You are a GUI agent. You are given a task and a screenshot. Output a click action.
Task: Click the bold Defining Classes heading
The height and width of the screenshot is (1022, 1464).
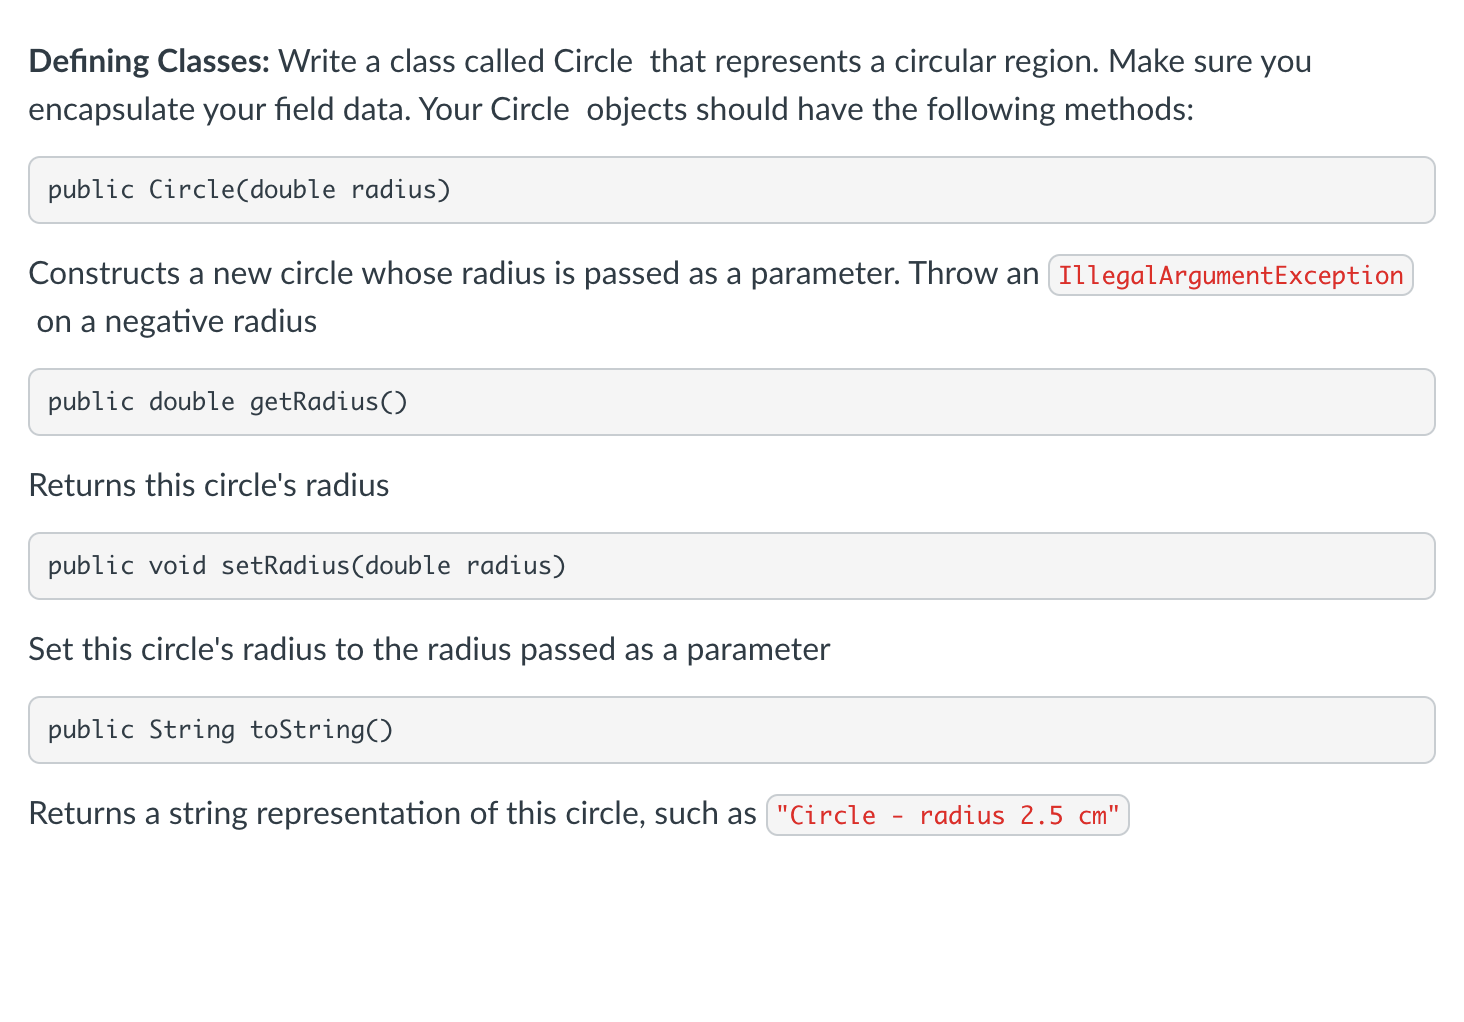pos(149,61)
